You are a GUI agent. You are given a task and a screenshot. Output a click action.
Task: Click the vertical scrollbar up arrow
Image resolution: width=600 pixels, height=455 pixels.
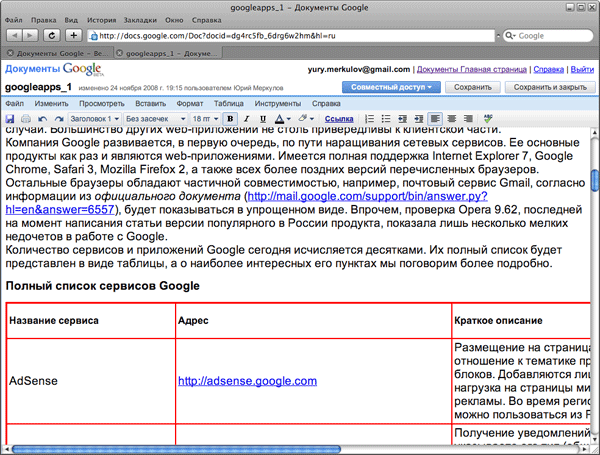click(595, 132)
